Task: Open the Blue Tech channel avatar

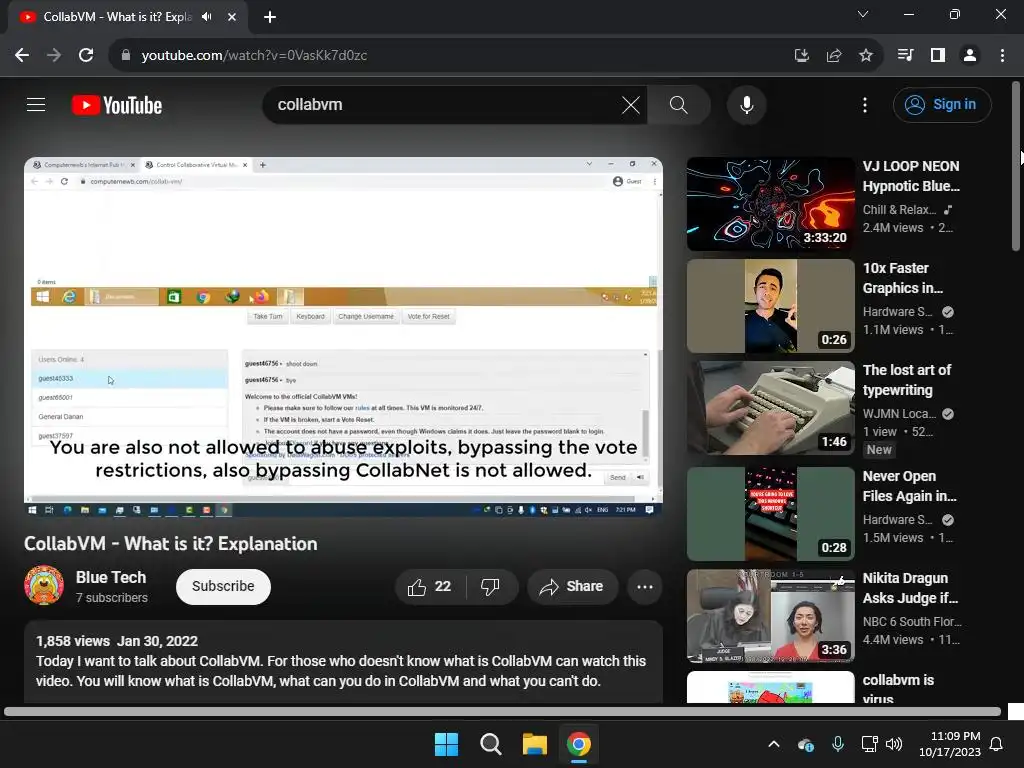Action: [44, 585]
